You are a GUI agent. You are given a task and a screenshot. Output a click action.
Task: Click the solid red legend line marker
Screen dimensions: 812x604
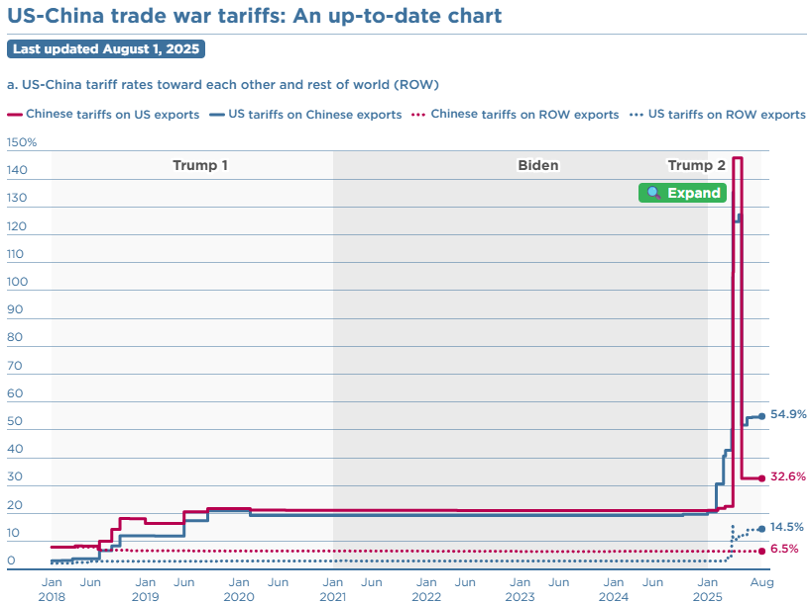[x=14, y=115]
